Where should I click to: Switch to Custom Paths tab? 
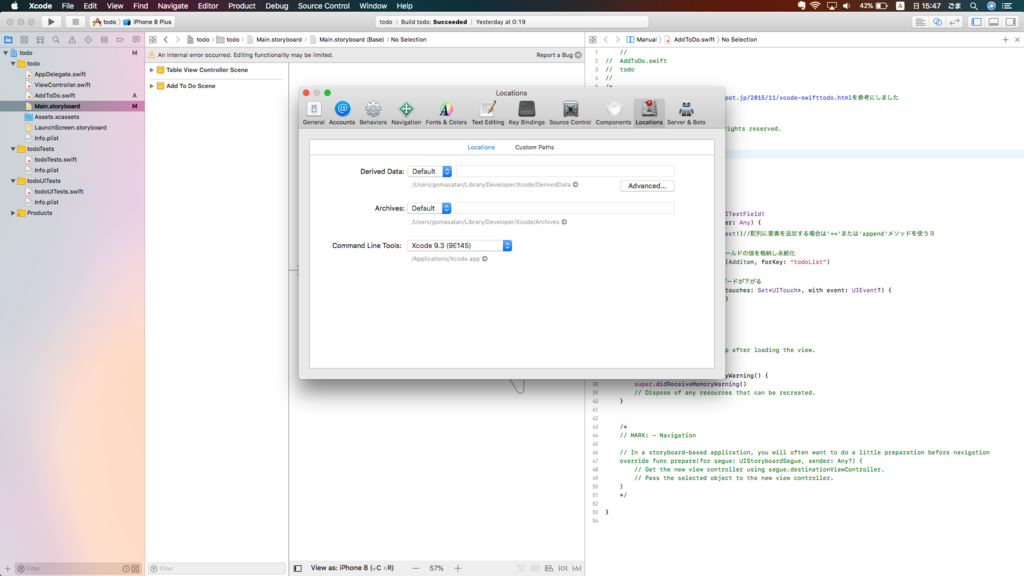coord(534,148)
